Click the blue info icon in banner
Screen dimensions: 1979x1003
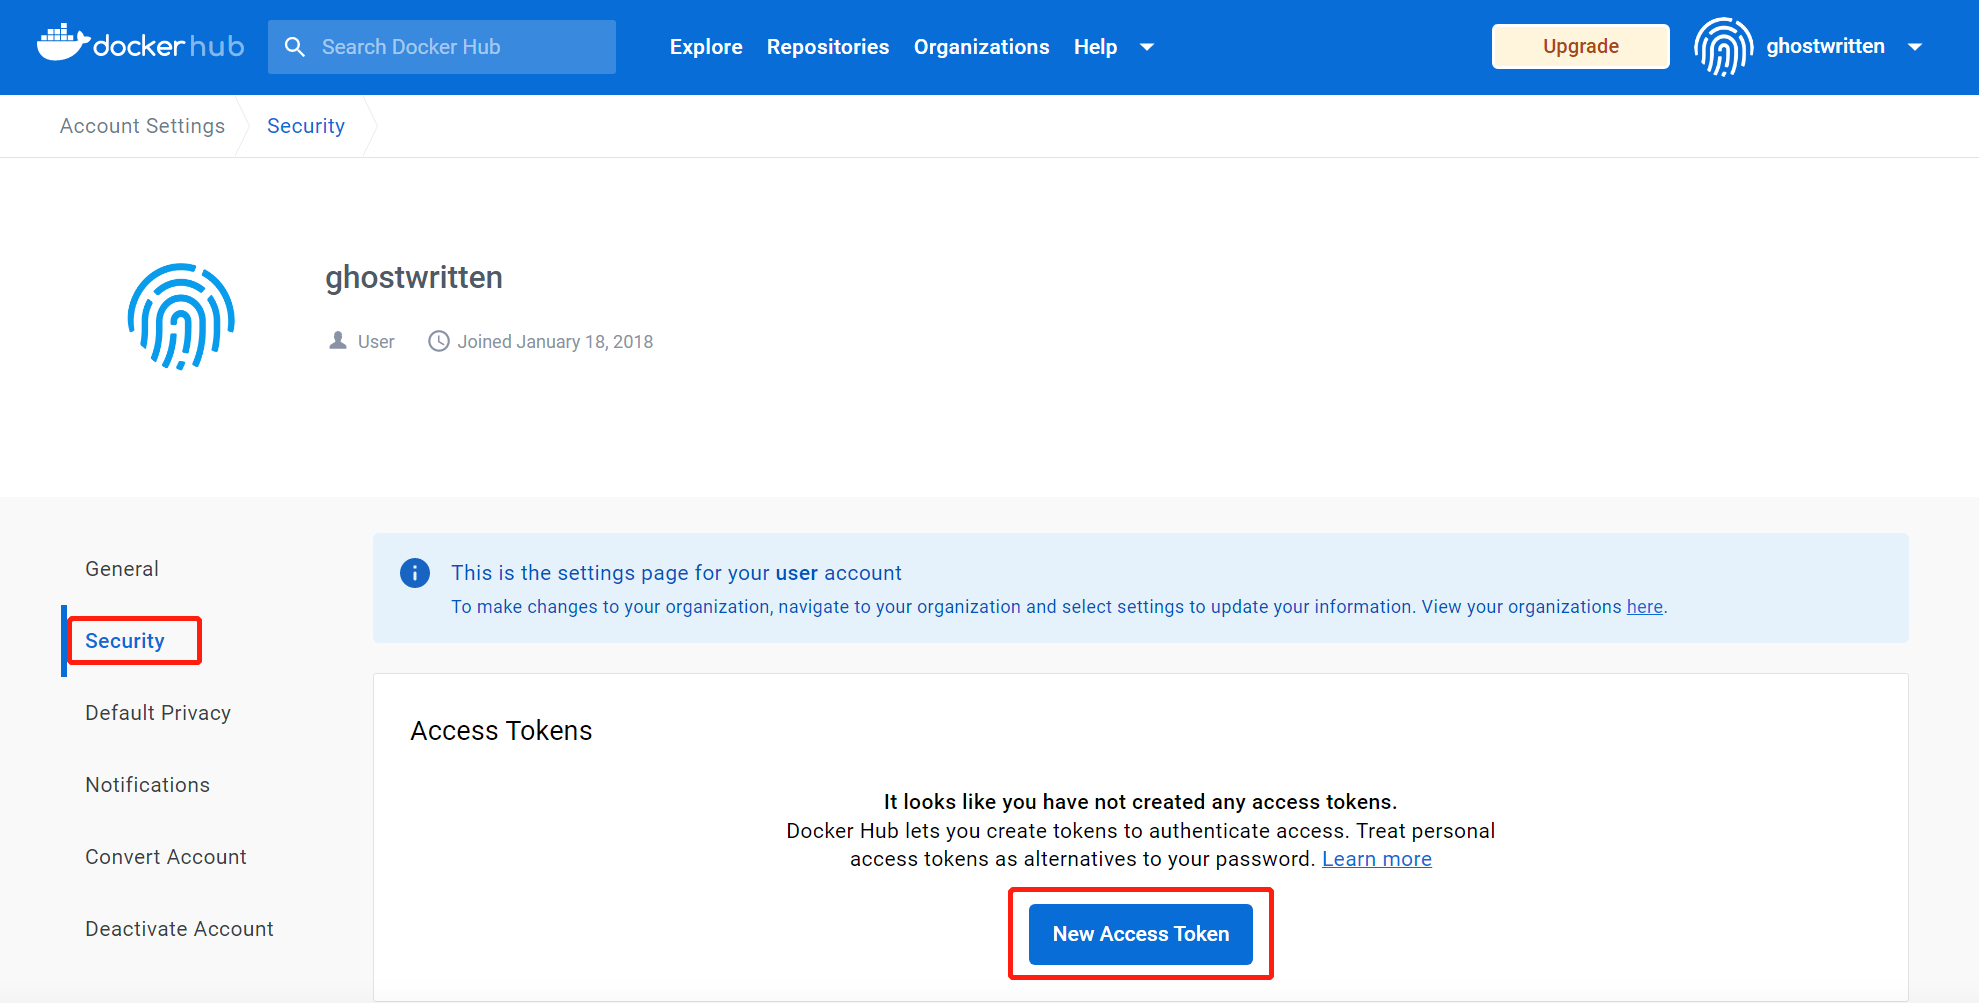click(415, 573)
